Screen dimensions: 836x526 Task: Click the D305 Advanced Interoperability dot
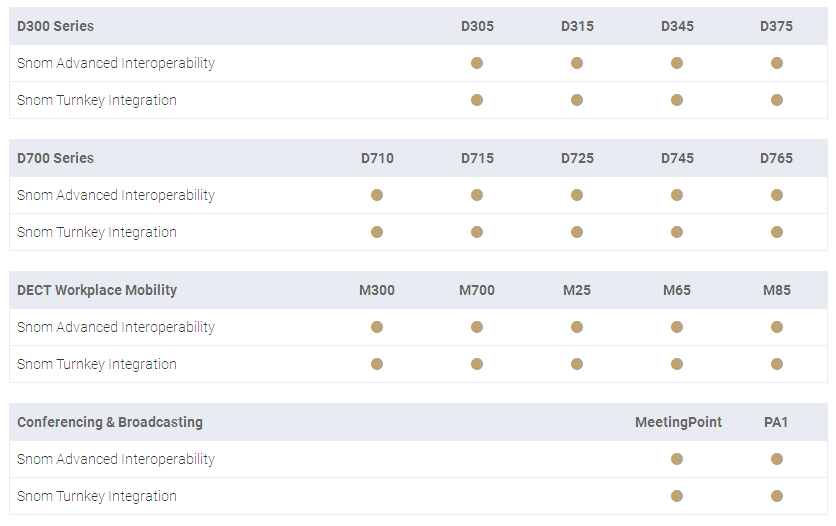click(477, 63)
